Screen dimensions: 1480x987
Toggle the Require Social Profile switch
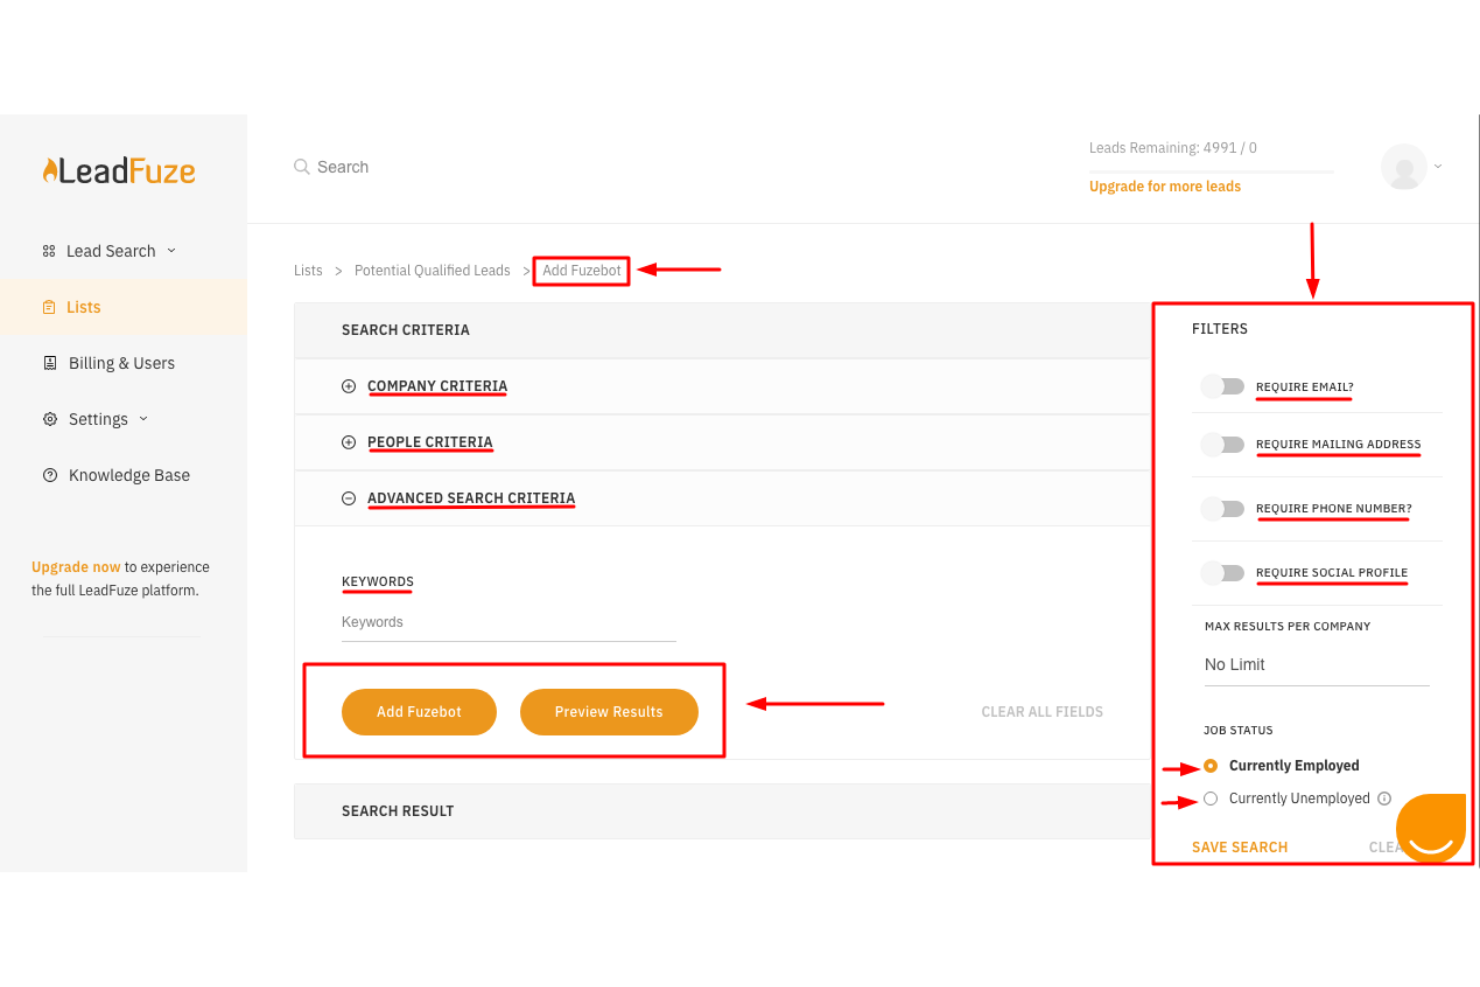coord(1223,573)
